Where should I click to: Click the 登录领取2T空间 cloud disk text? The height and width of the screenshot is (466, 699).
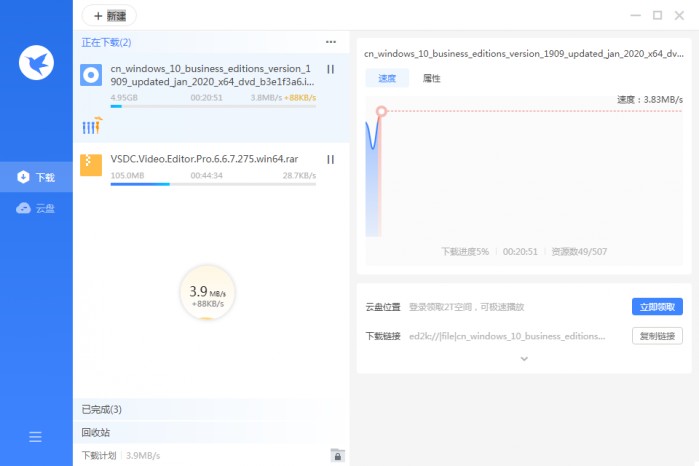click(466, 307)
